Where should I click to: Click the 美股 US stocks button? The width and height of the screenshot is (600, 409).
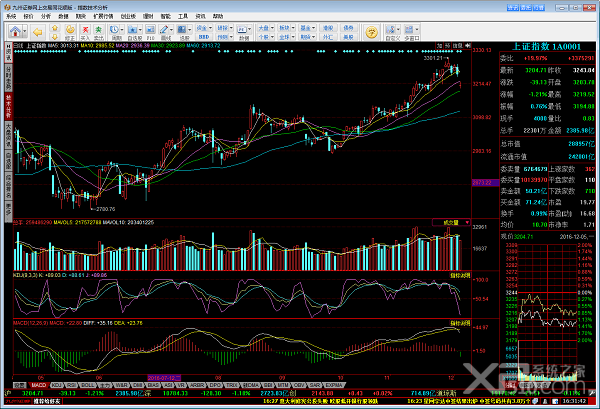[x=348, y=37]
